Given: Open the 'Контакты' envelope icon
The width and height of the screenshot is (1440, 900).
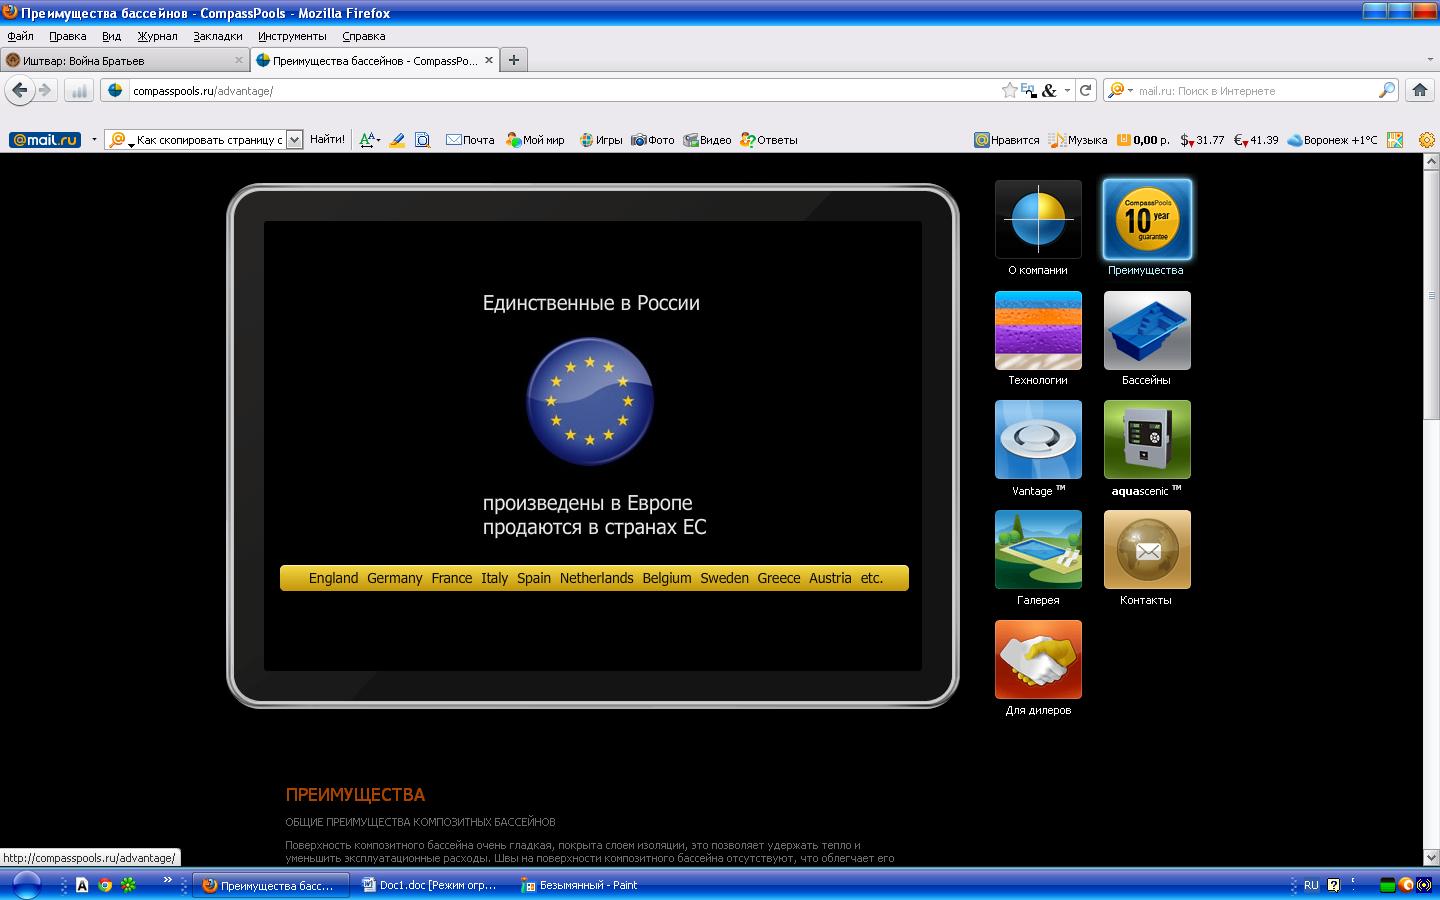Looking at the screenshot, I should point(1147,550).
